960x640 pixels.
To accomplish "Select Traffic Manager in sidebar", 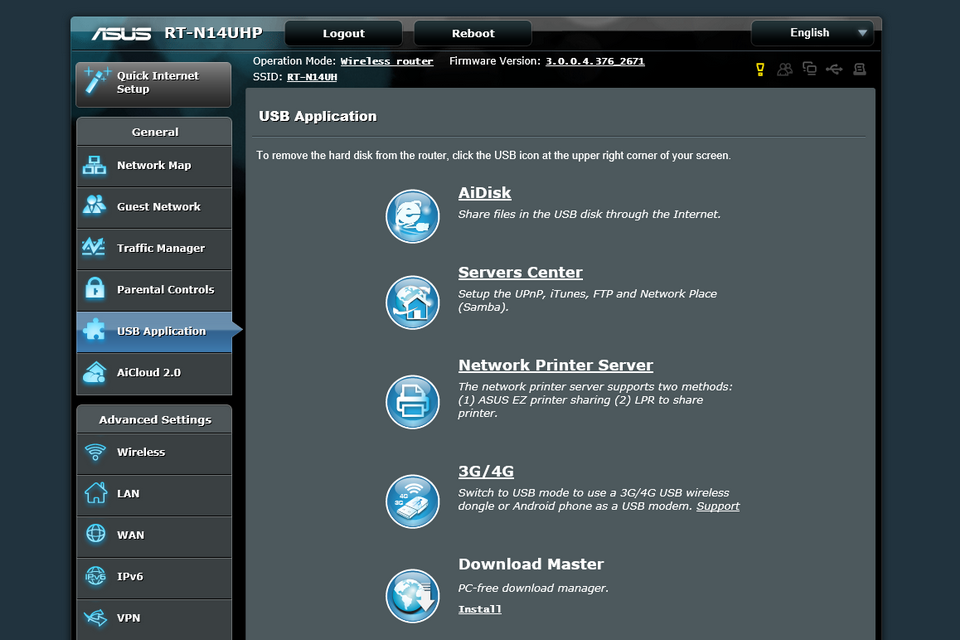I will tap(154, 249).
